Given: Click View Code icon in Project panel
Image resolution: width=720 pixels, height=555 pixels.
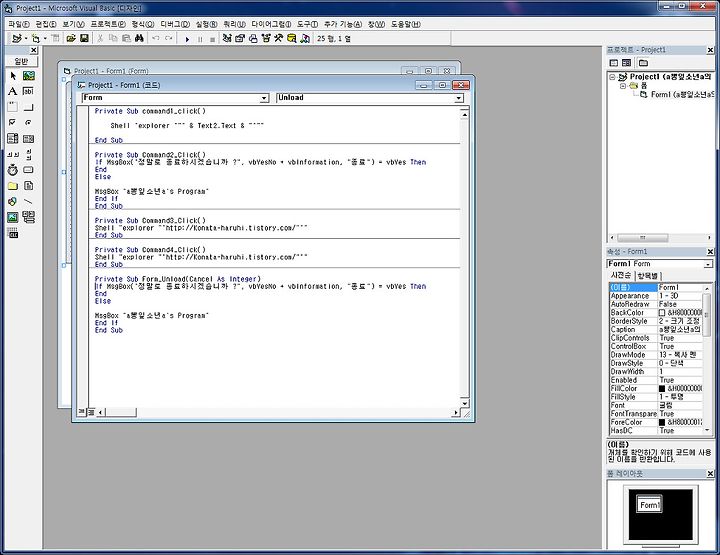Looking at the screenshot, I should 613,62.
